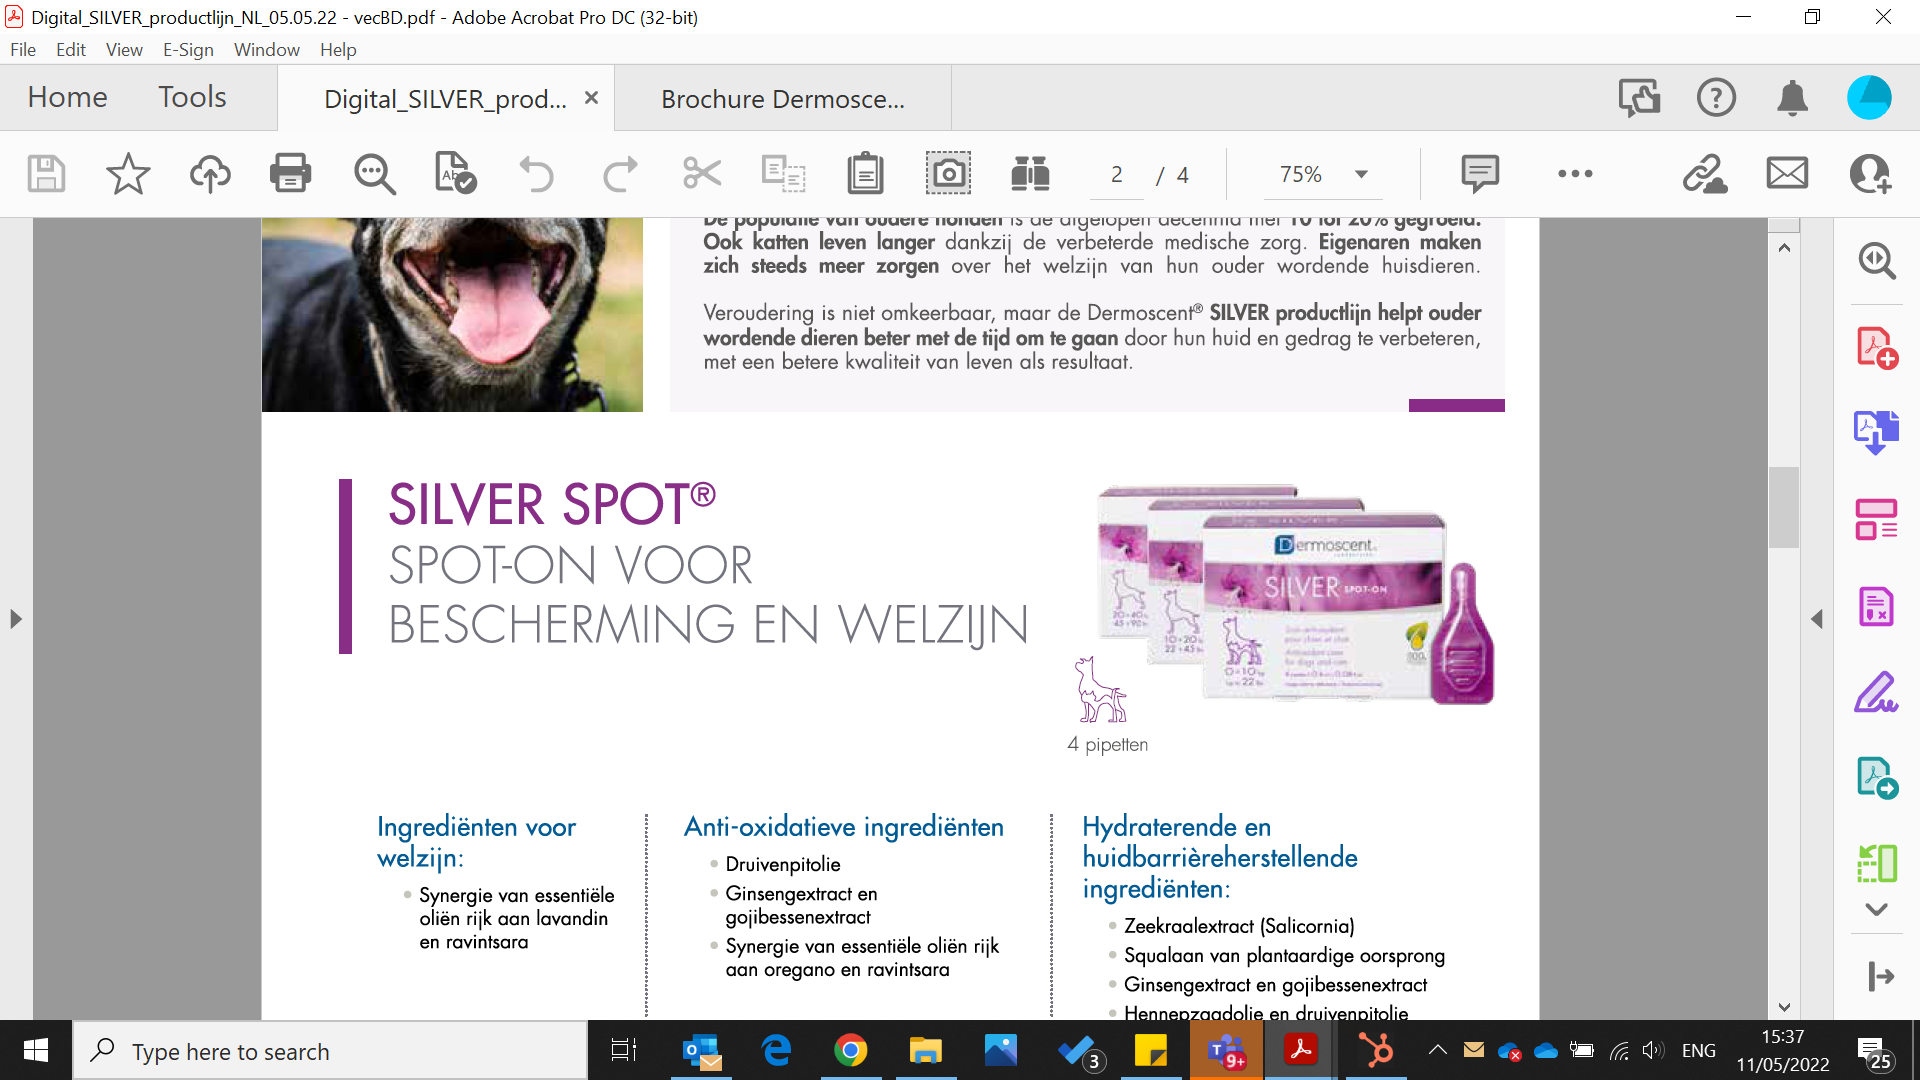Open Create PDF tool in sidebar

coord(1876,348)
